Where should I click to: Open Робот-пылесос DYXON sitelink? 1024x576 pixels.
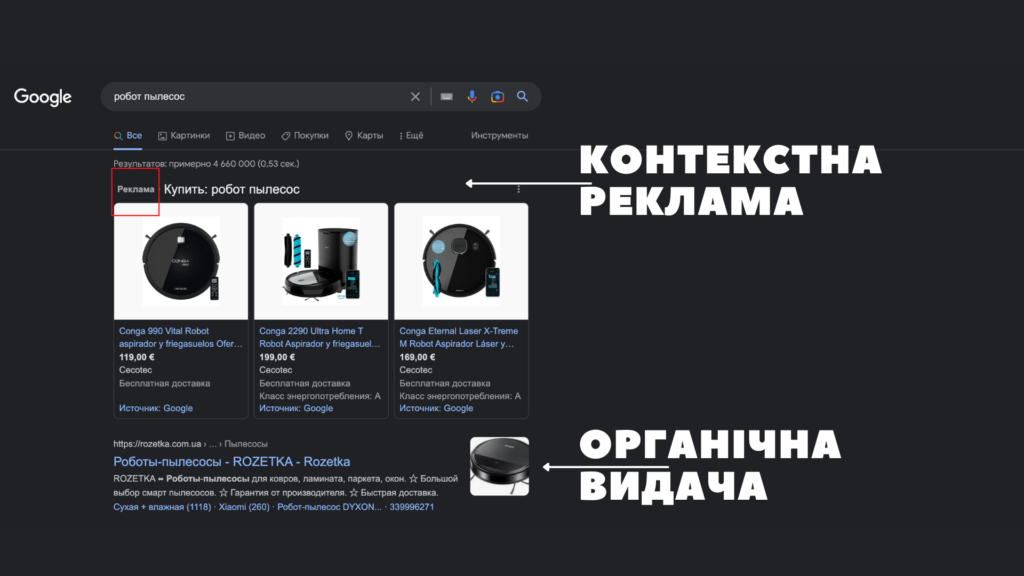coord(329,507)
